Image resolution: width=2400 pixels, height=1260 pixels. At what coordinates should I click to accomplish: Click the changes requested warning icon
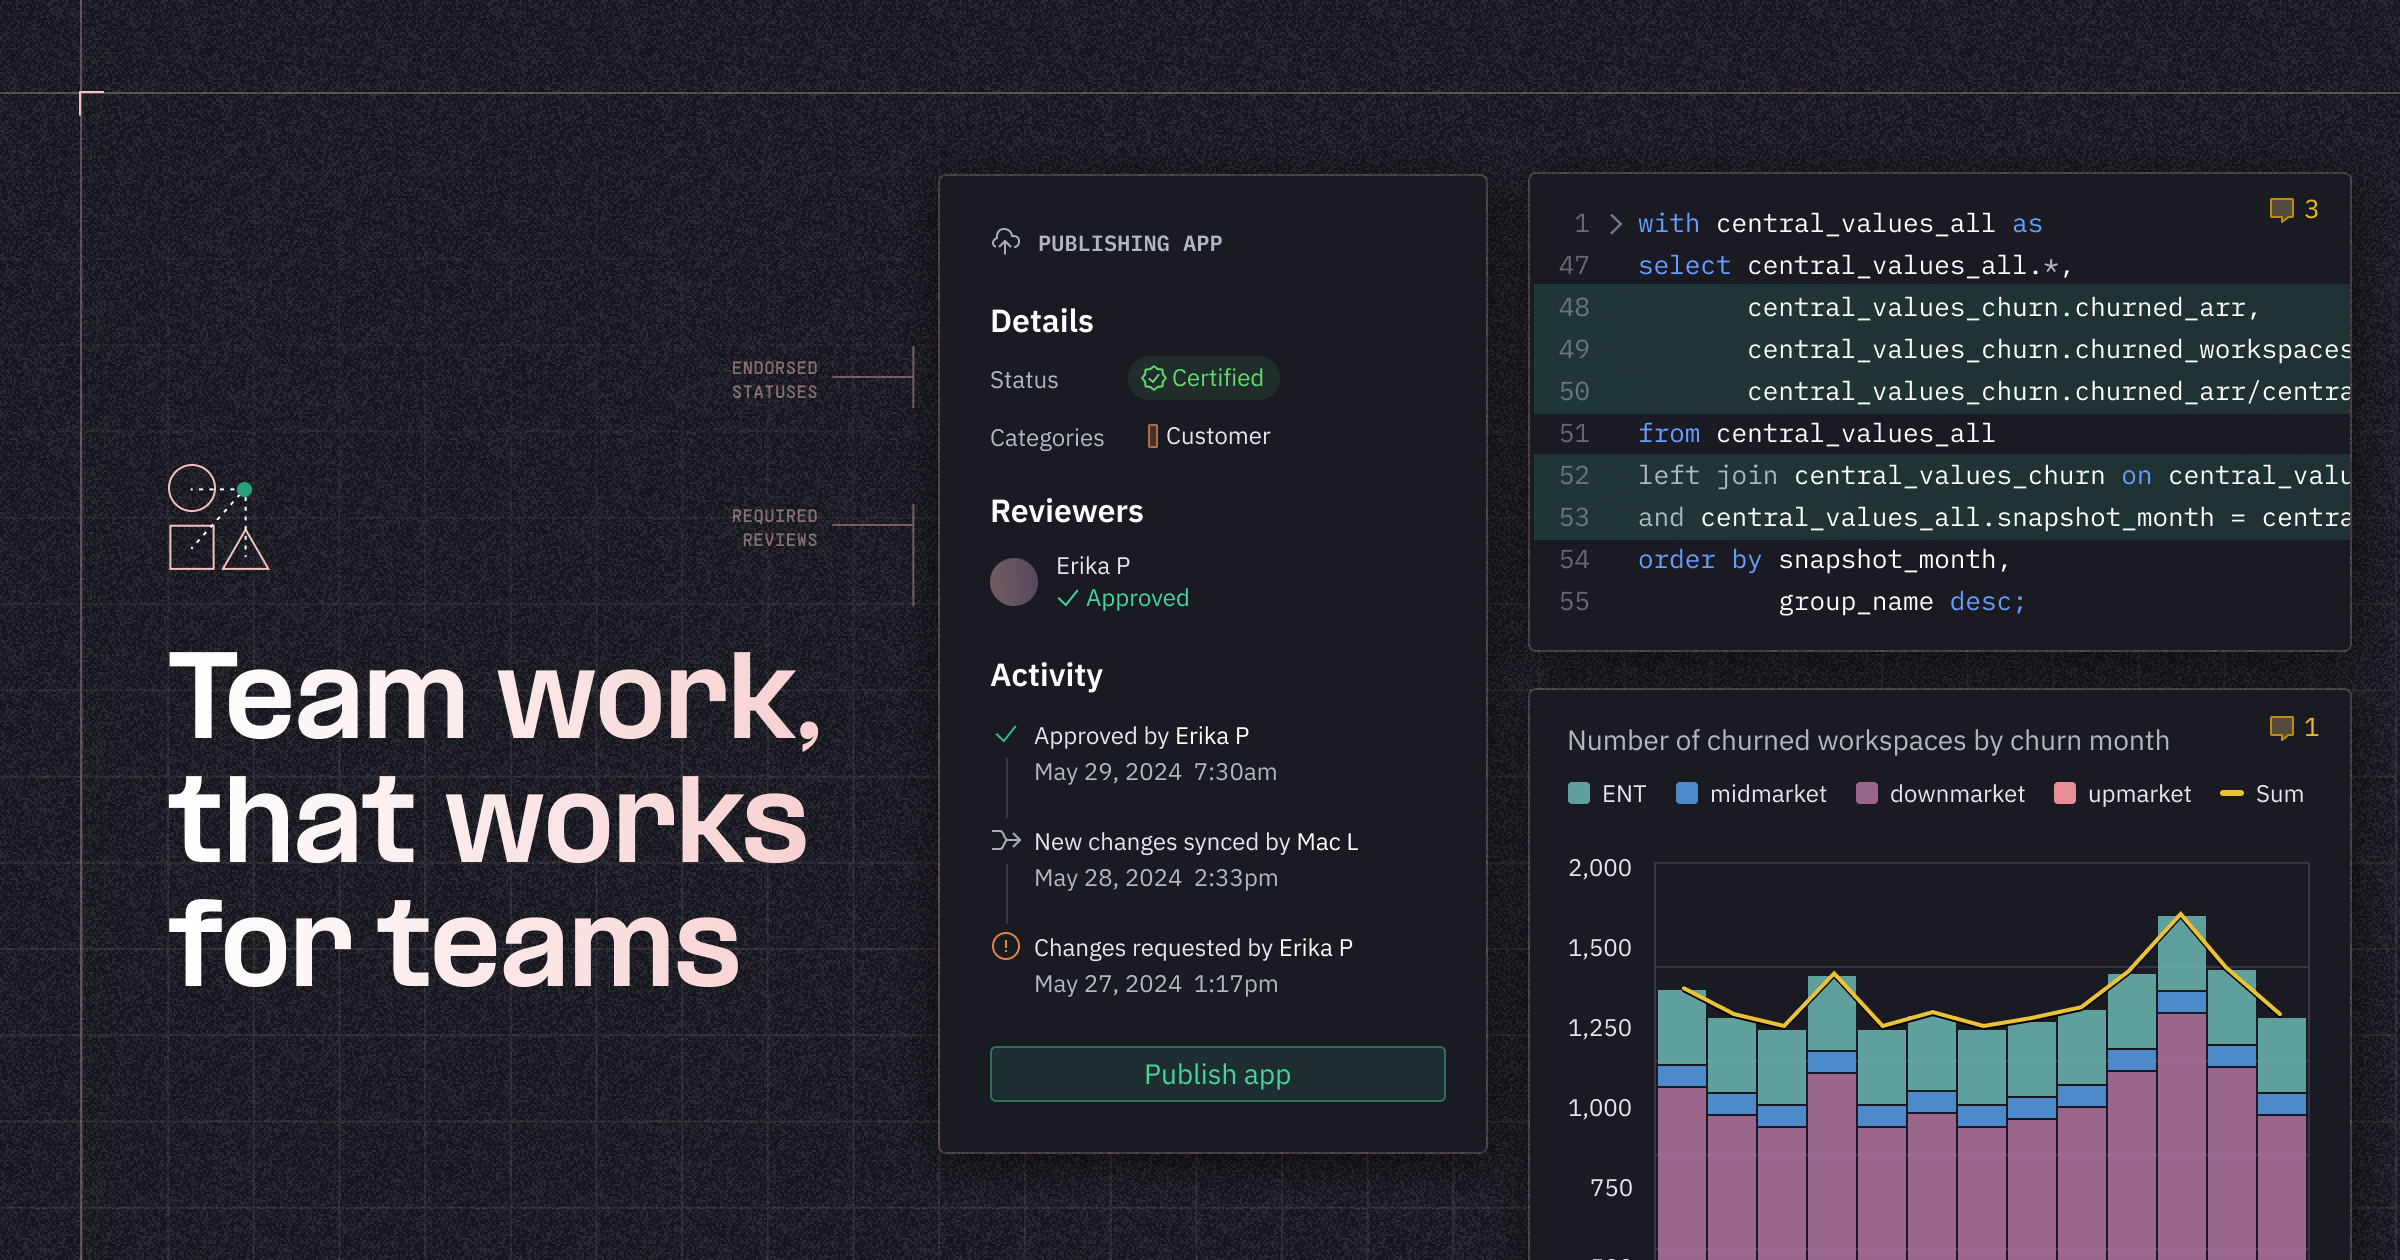click(1006, 946)
